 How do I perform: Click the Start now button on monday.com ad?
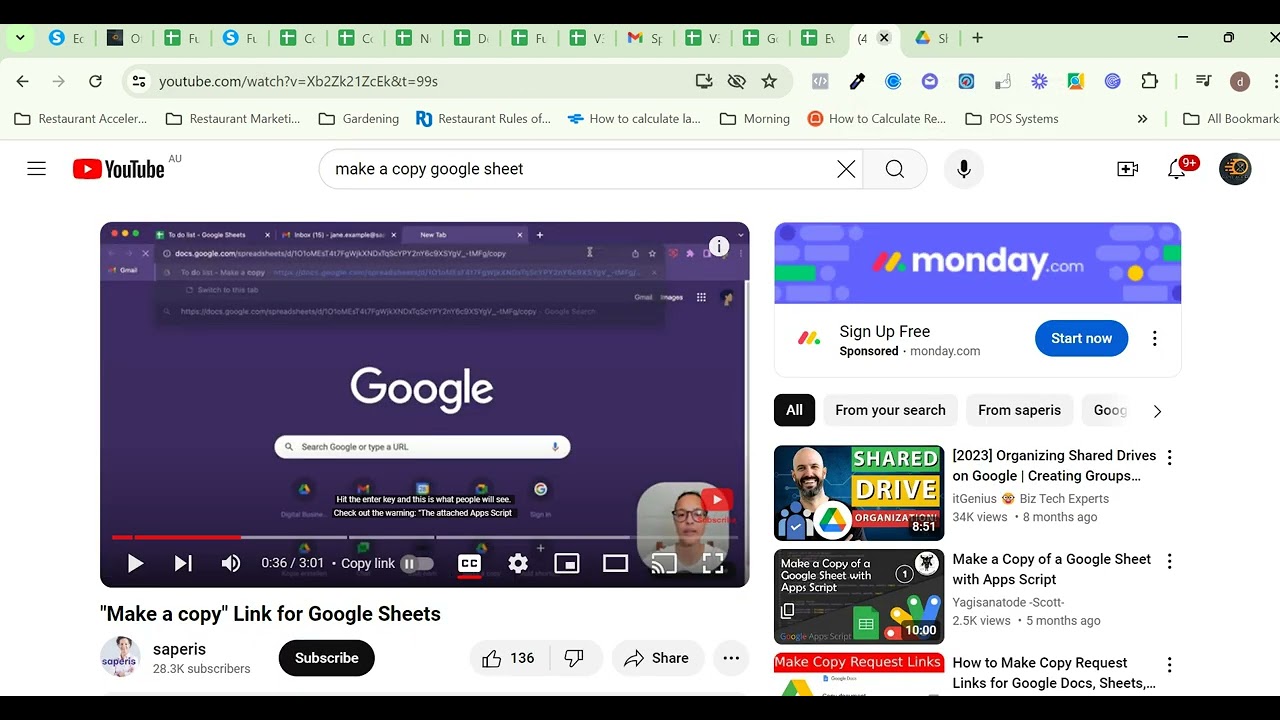pos(1081,339)
